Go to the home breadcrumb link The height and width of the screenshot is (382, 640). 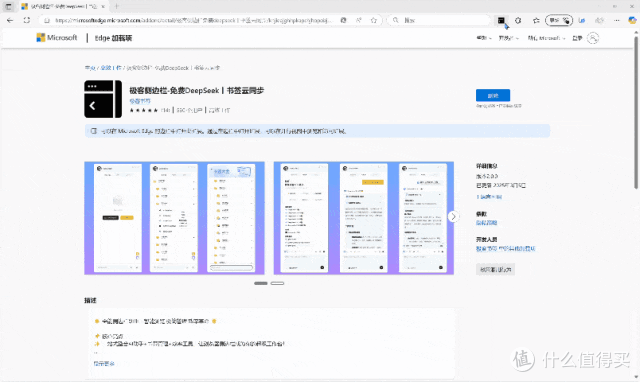(x=90, y=68)
